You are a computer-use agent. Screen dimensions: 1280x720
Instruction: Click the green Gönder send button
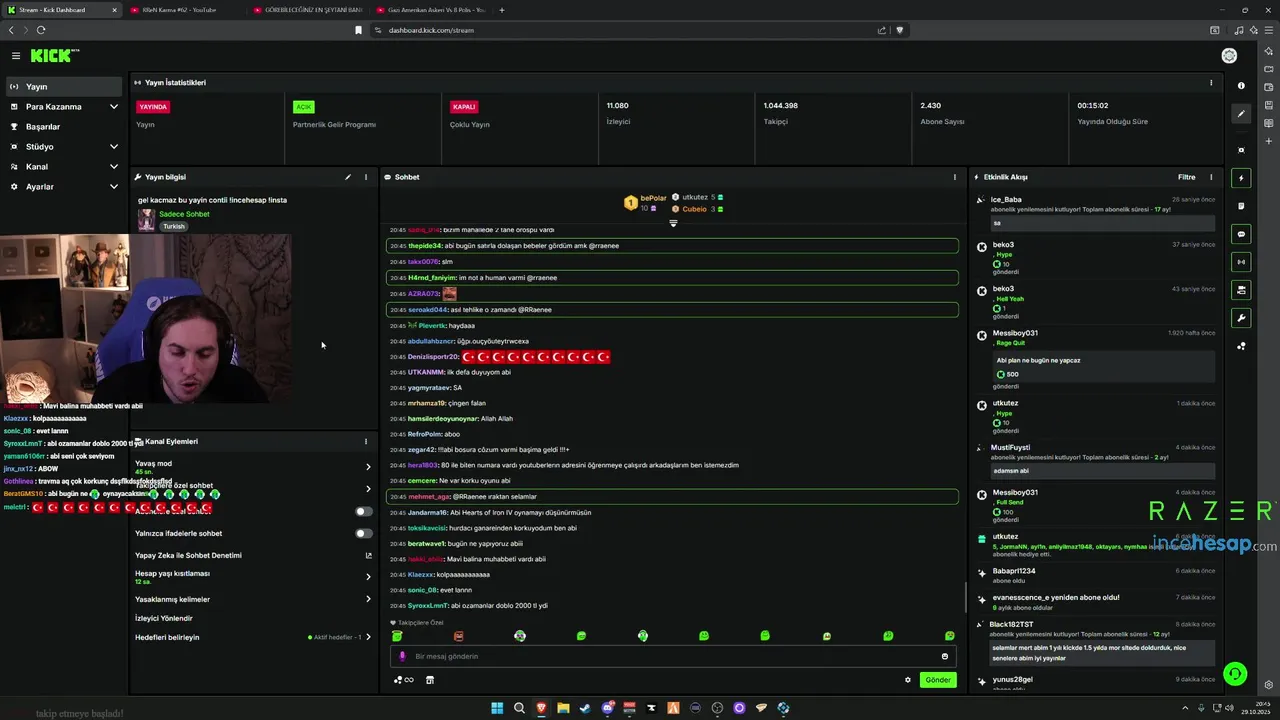[938, 680]
